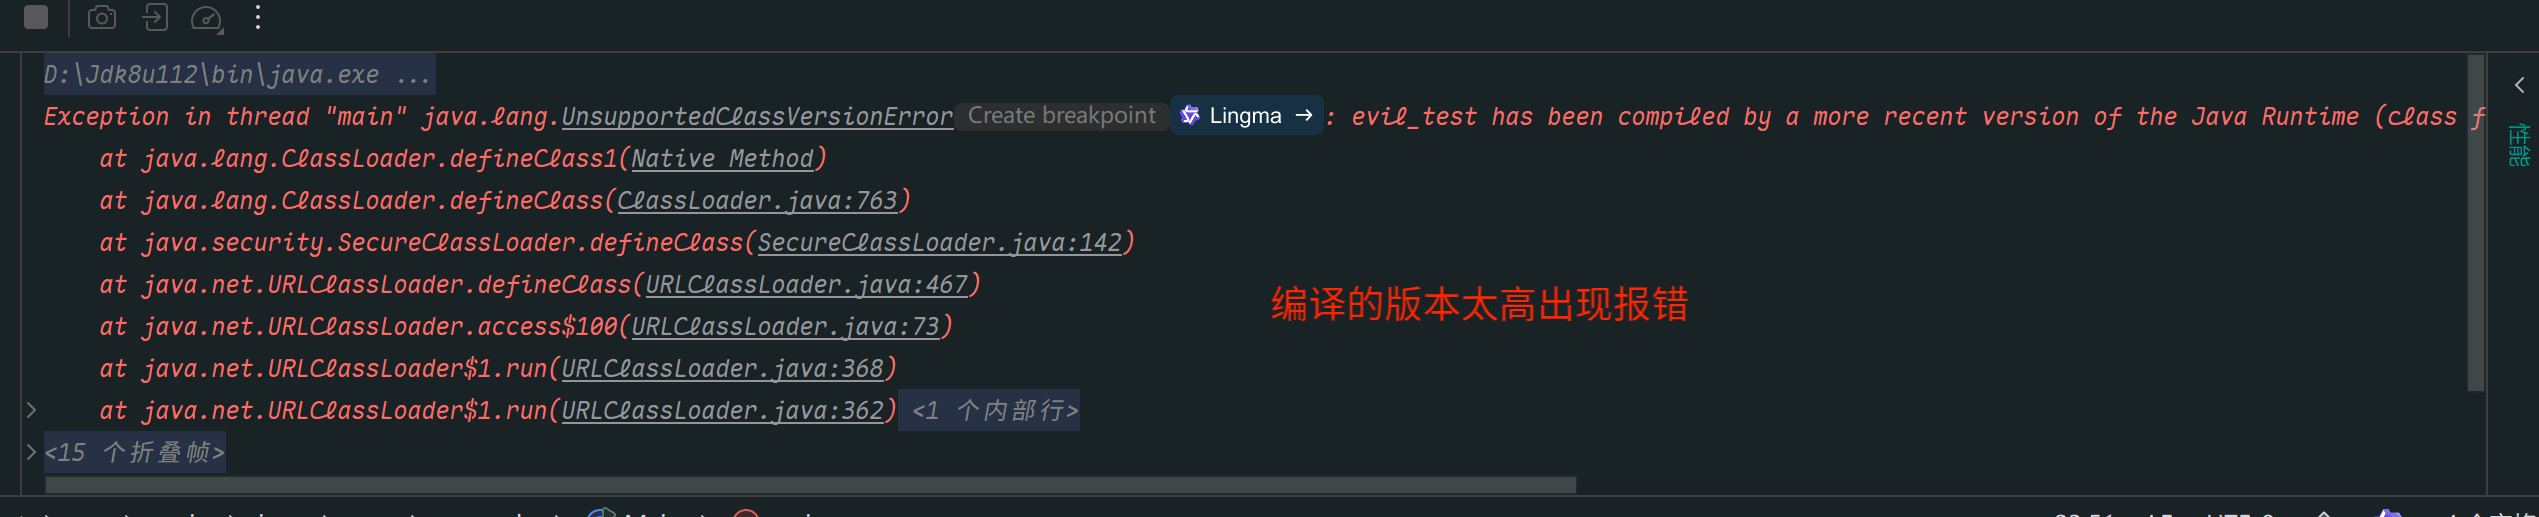Click the exit arrow icon in toolbar
Image resolution: width=2539 pixels, height=517 pixels.
pos(155,17)
